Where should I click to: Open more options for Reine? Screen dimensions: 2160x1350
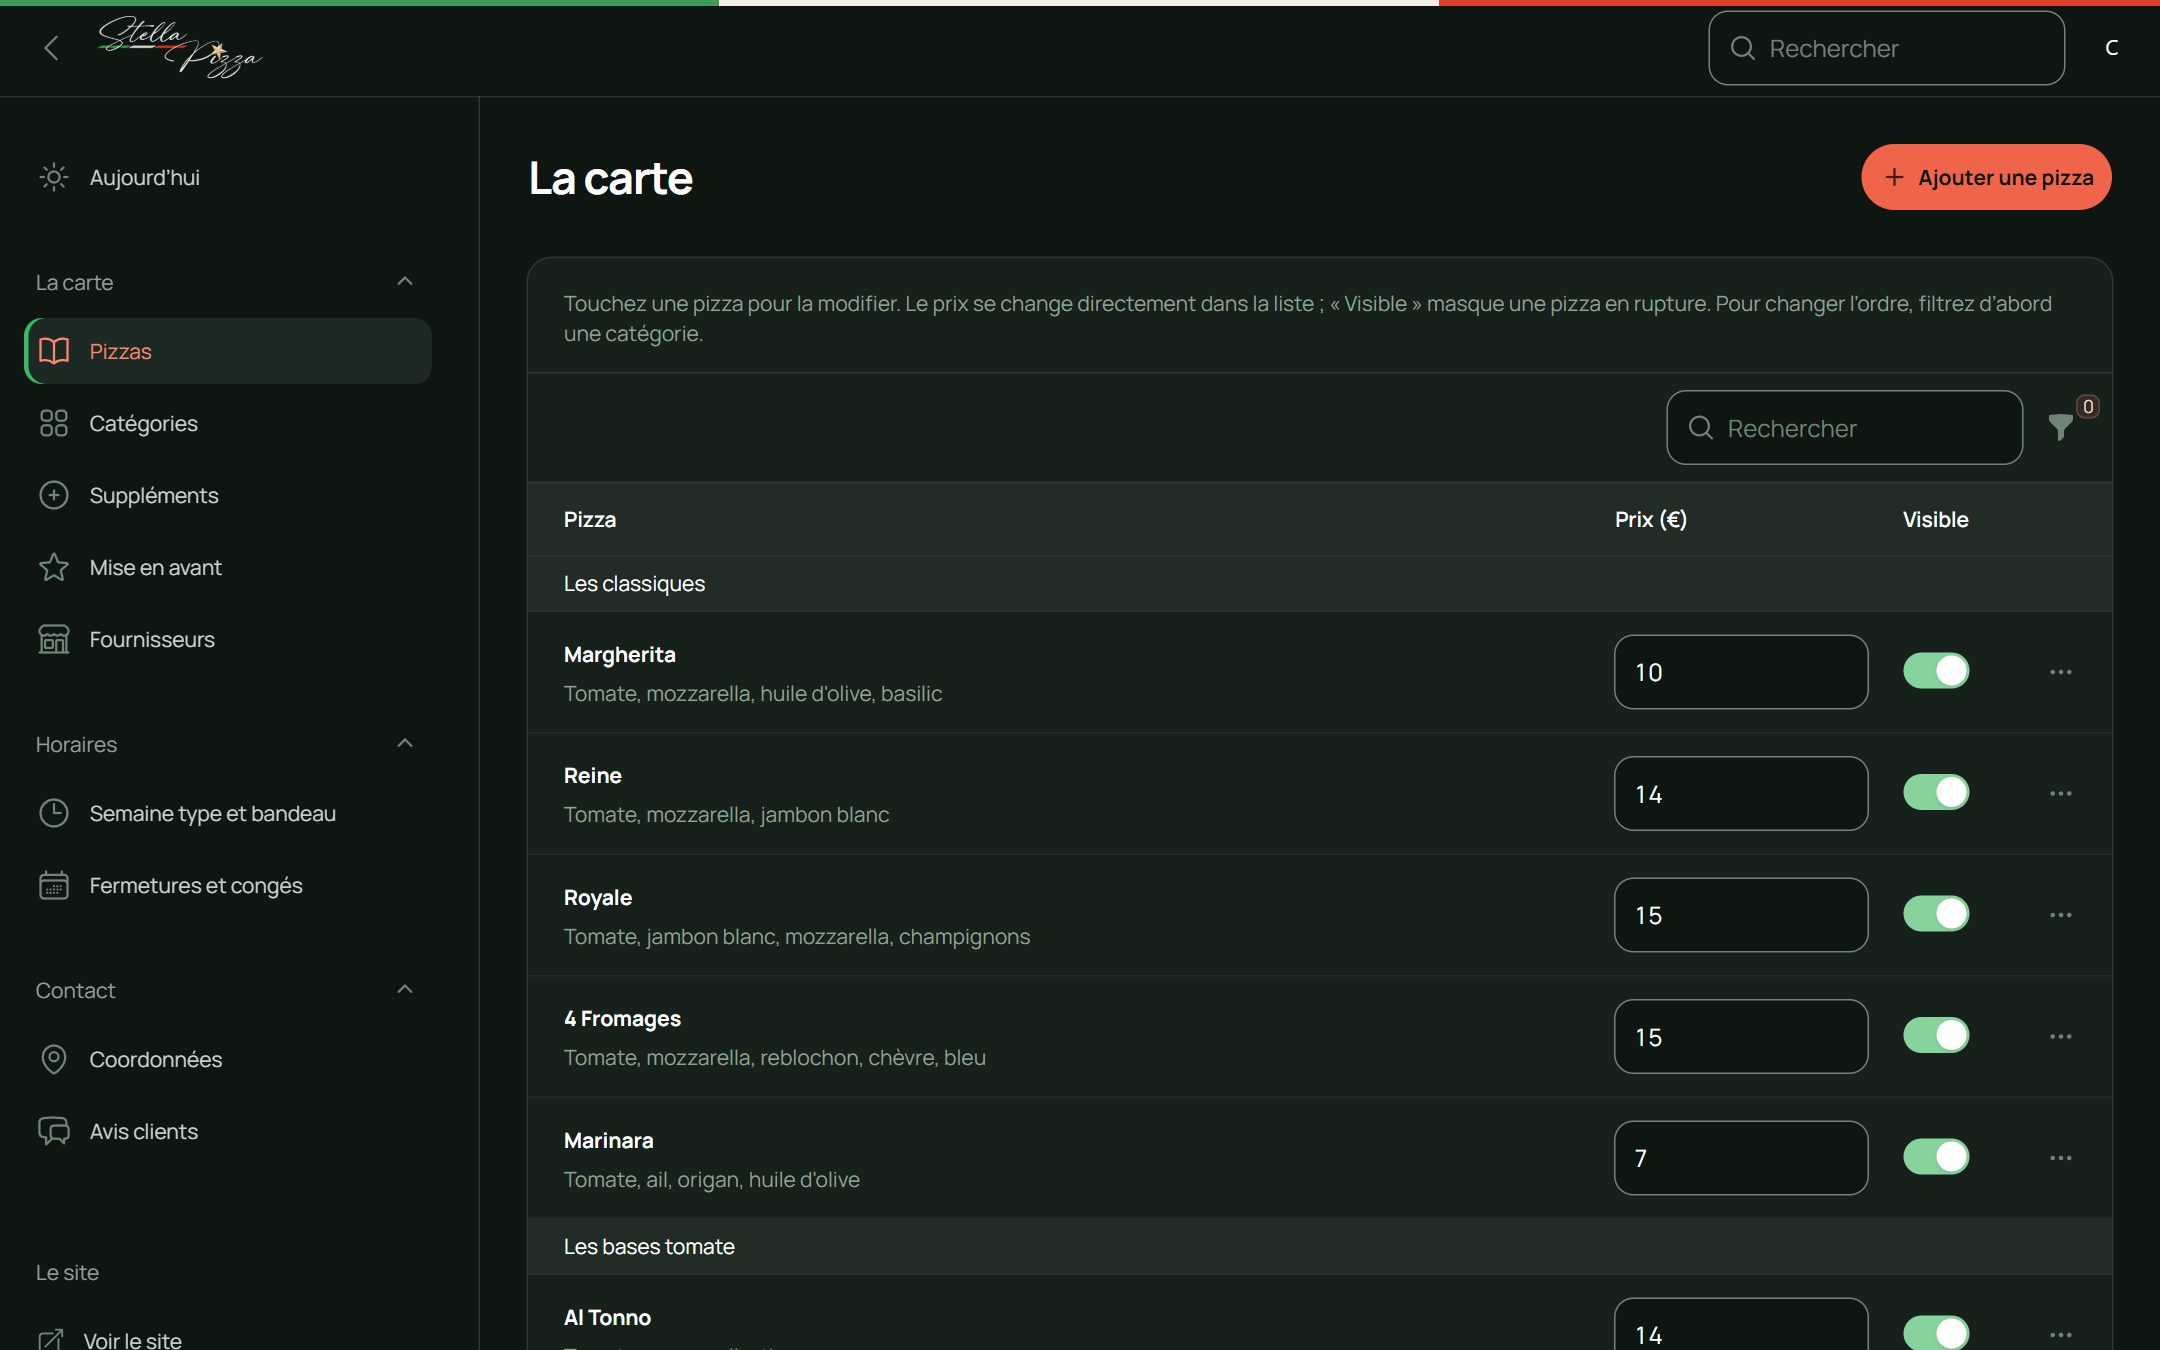[2060, 794]
